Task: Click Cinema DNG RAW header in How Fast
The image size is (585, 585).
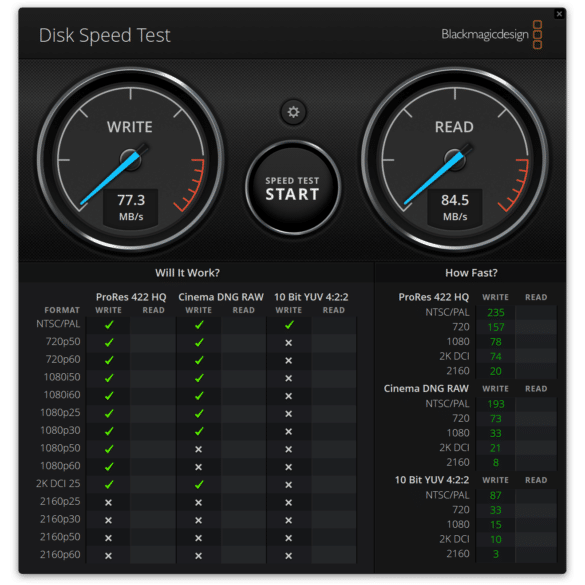Action: (x=426, y=388)
